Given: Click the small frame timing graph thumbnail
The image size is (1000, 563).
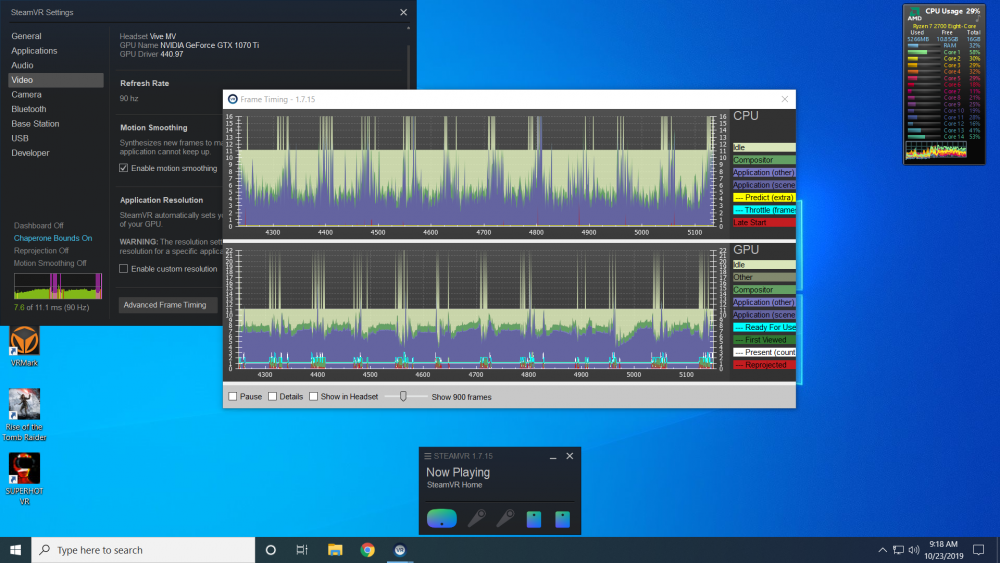Looking at the screenshot, I should point(58,286).
